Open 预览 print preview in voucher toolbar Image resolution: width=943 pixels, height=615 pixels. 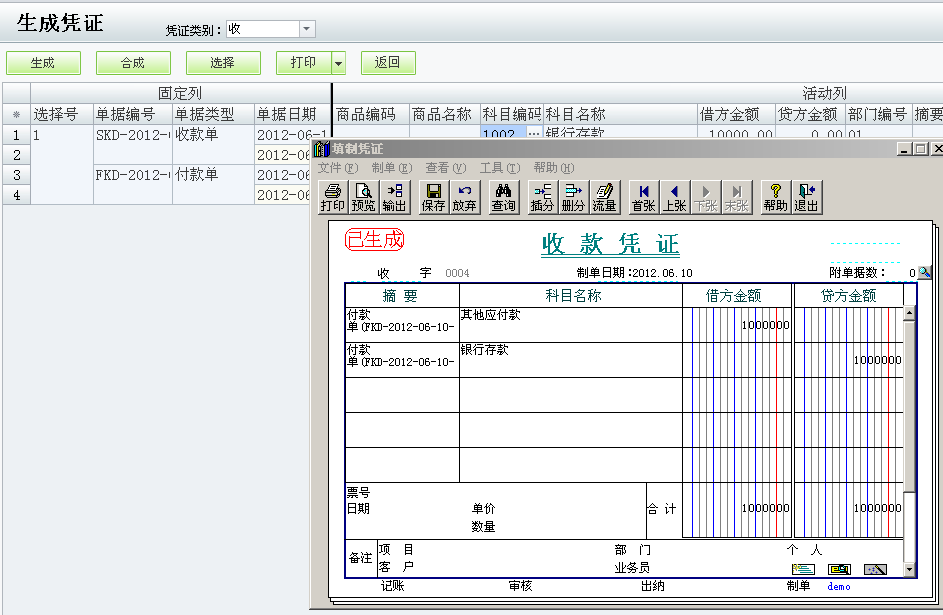pyautogui.click(x=363, y=197)
